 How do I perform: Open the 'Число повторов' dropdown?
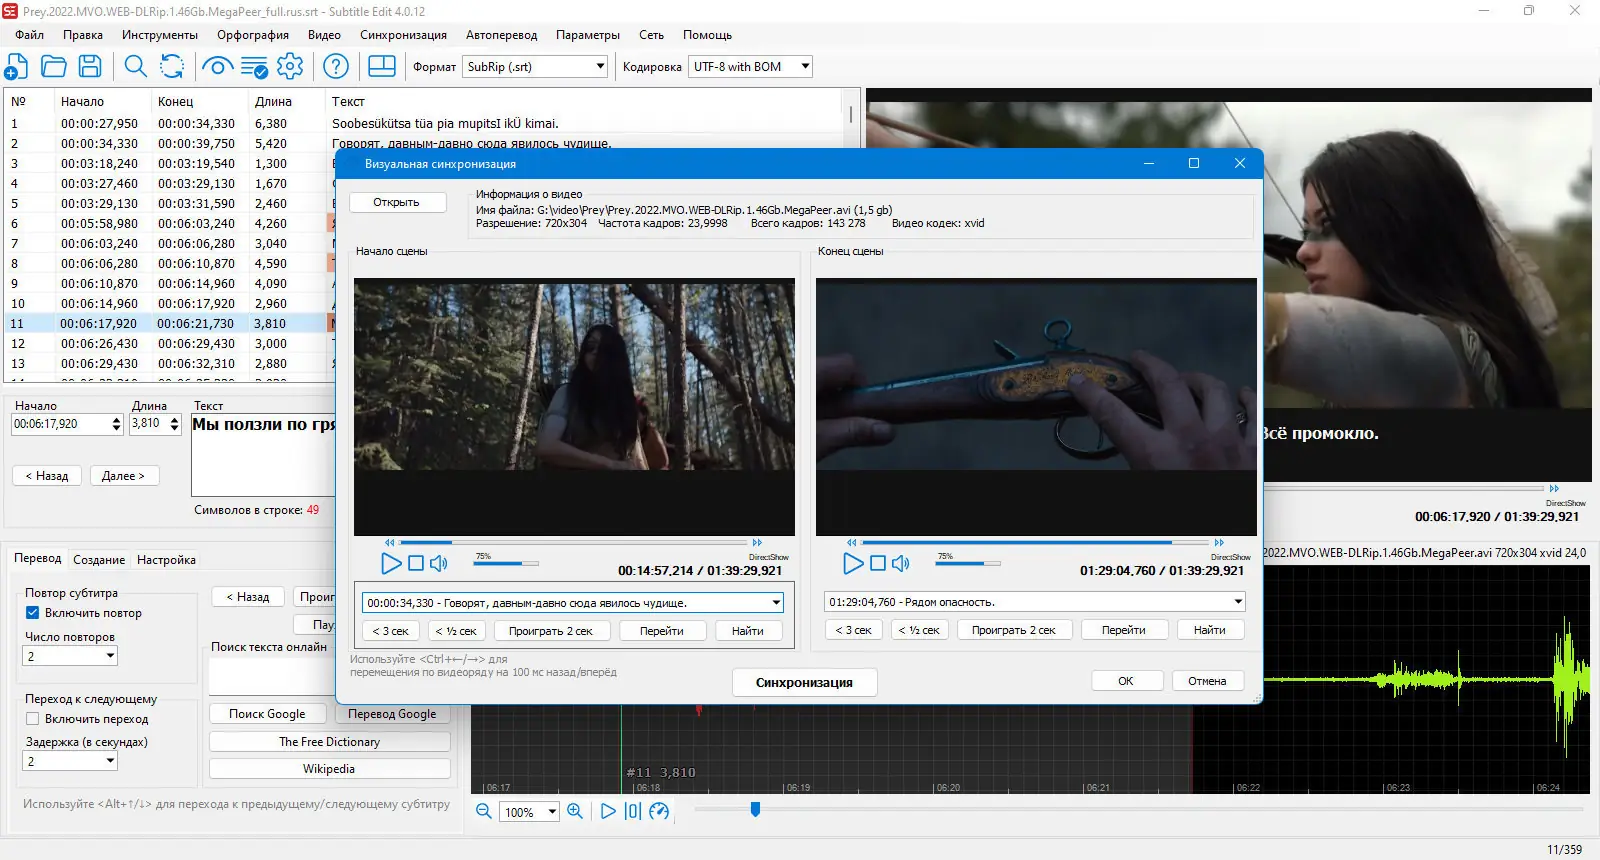point(70,656)
